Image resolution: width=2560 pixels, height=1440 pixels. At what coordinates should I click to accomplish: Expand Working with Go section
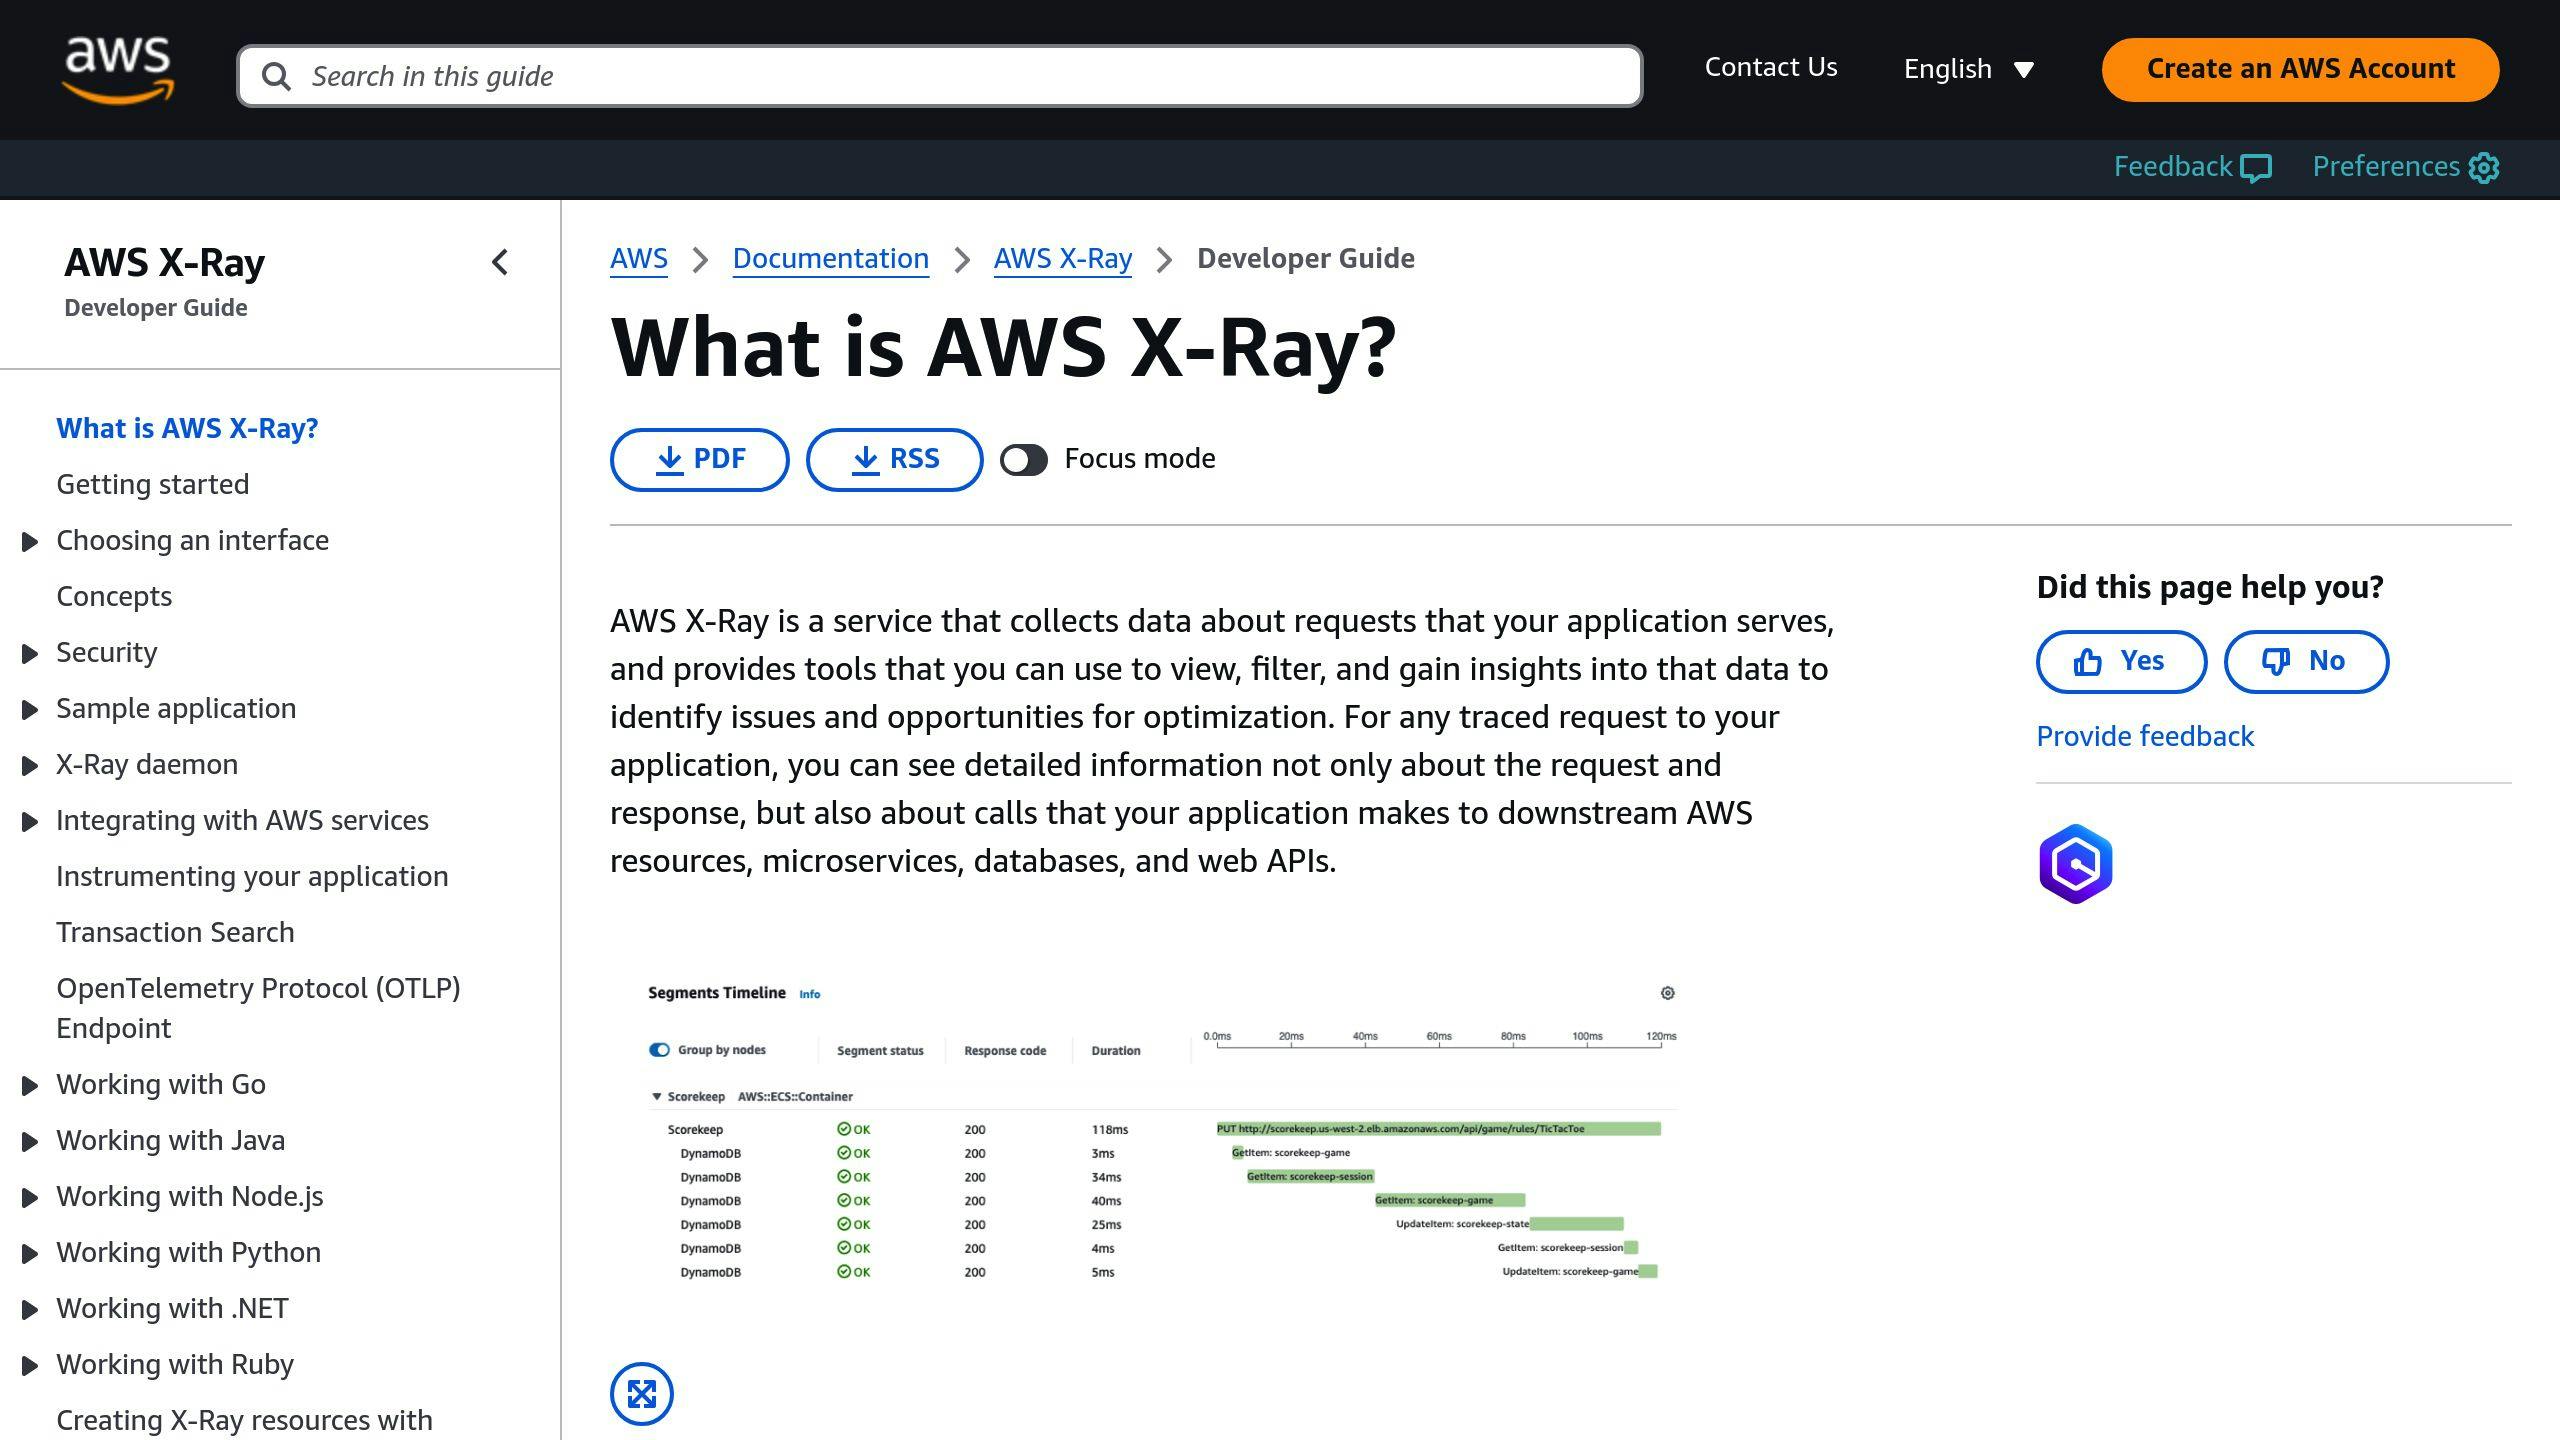tap(30, 1086)
